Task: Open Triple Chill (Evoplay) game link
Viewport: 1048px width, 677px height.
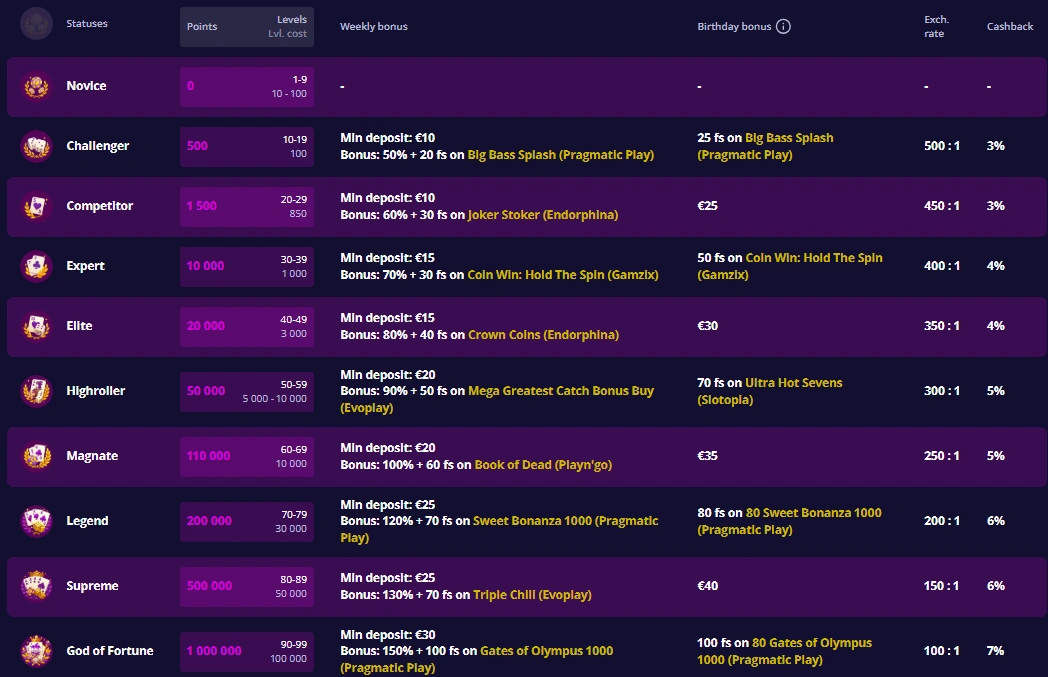Action: [x=532, y=595]
